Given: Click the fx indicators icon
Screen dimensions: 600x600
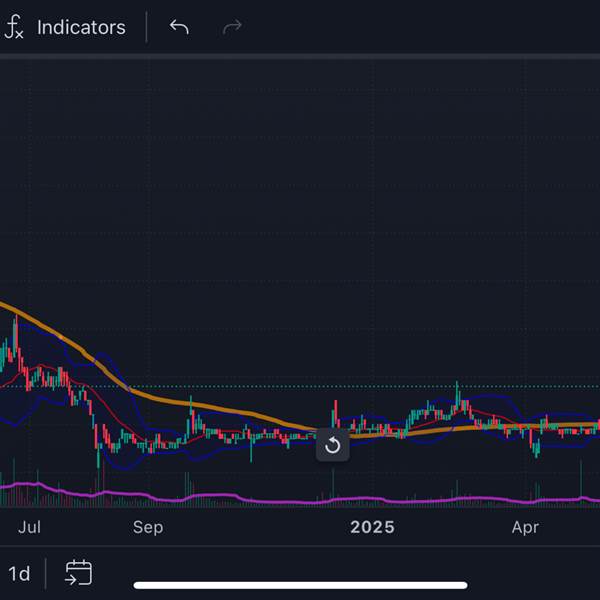Looking at the screenshot, I should [x=13, y=27].
